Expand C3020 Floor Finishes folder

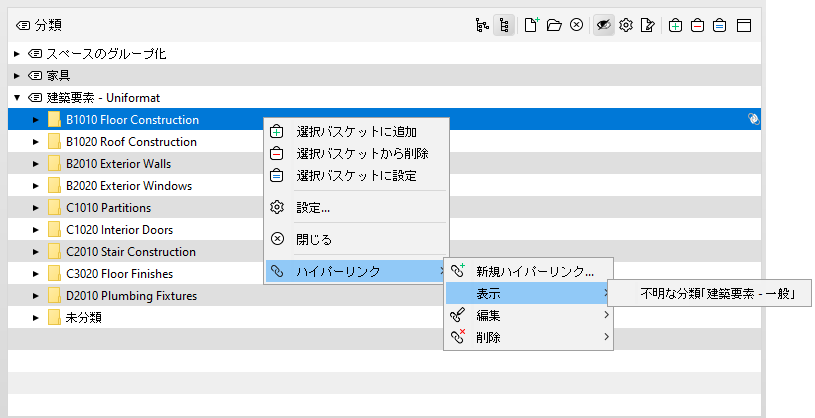pos(35,274)
